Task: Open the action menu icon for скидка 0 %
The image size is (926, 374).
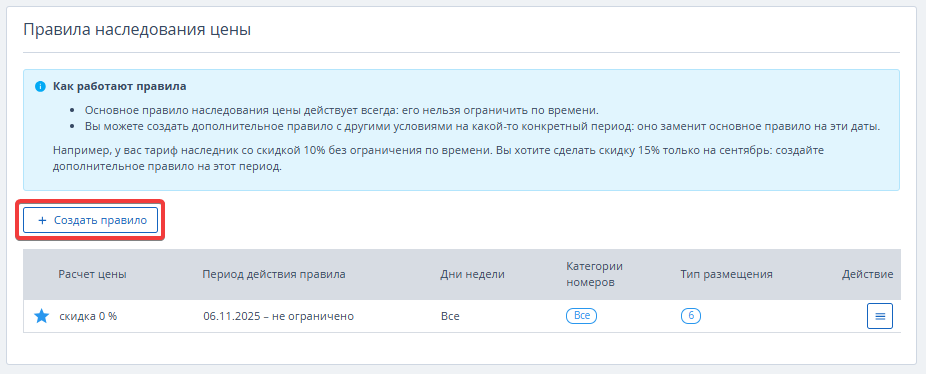Action: (879, 316)
